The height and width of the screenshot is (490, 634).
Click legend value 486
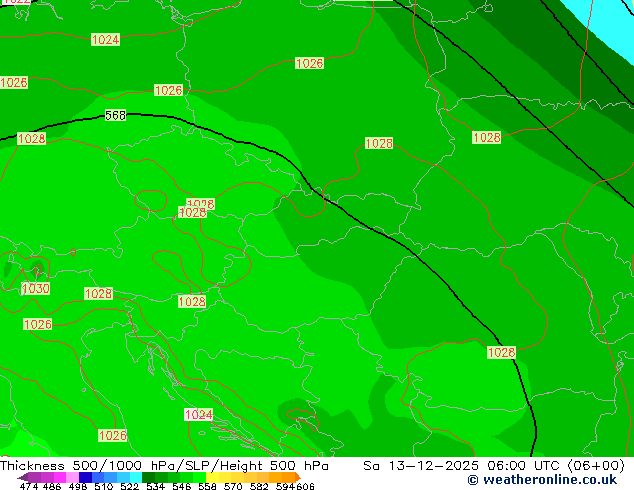tap(52, 486)
